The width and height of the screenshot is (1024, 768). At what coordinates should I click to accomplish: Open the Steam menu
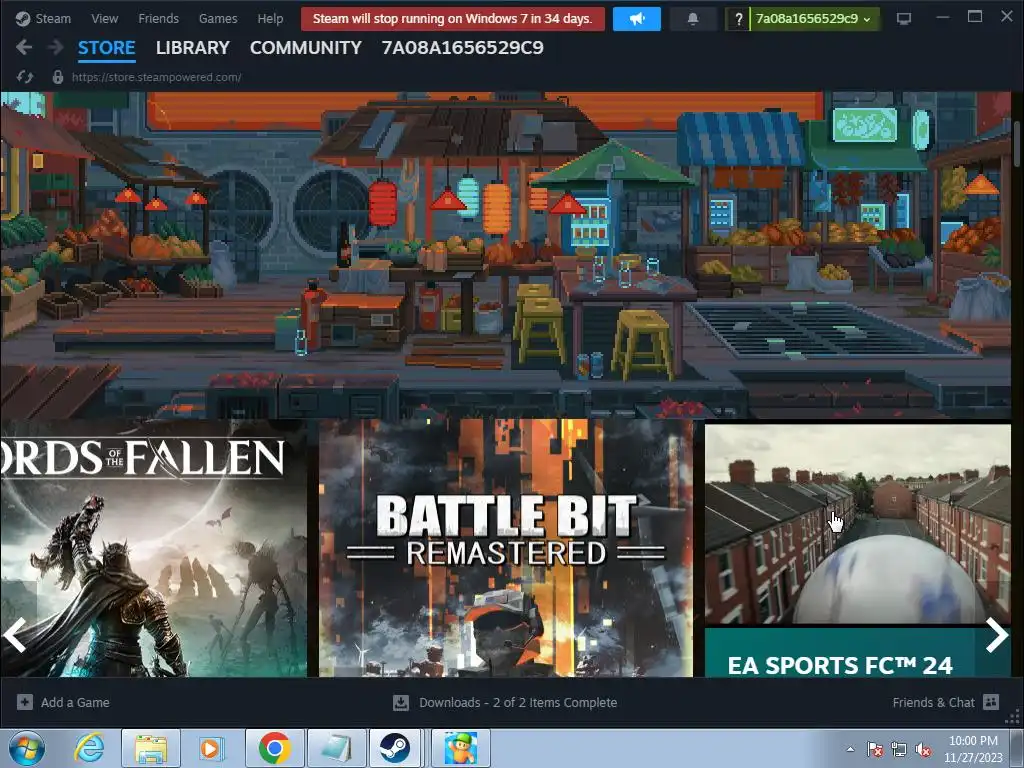point(43,18)
